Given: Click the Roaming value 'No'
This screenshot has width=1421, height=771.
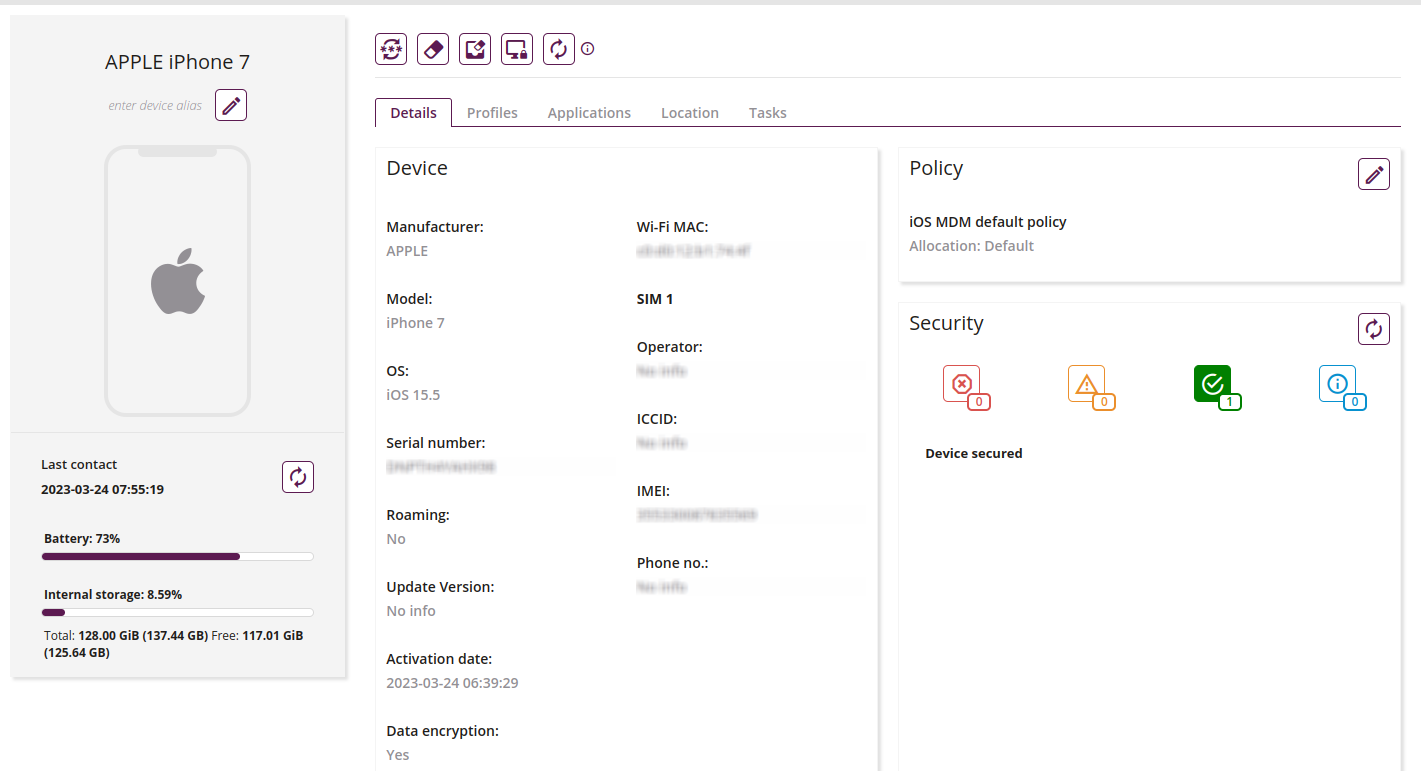Looking at the screenshot, I should (396, 539).
